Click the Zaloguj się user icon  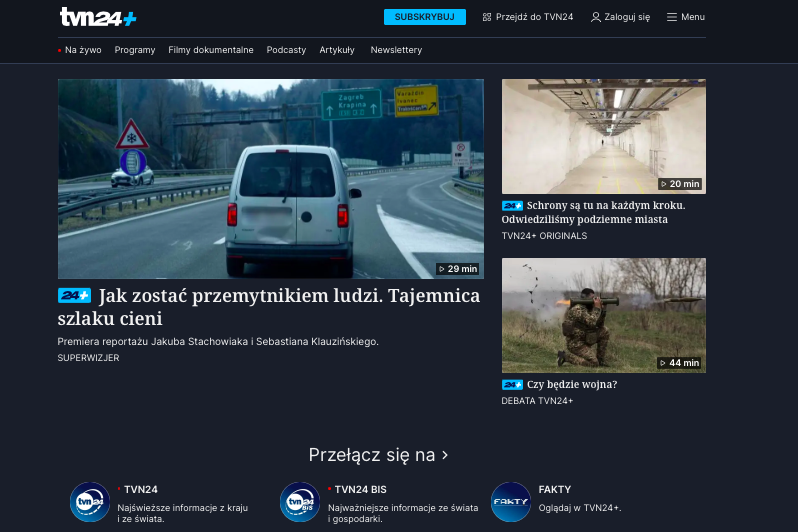pos(596,17)
